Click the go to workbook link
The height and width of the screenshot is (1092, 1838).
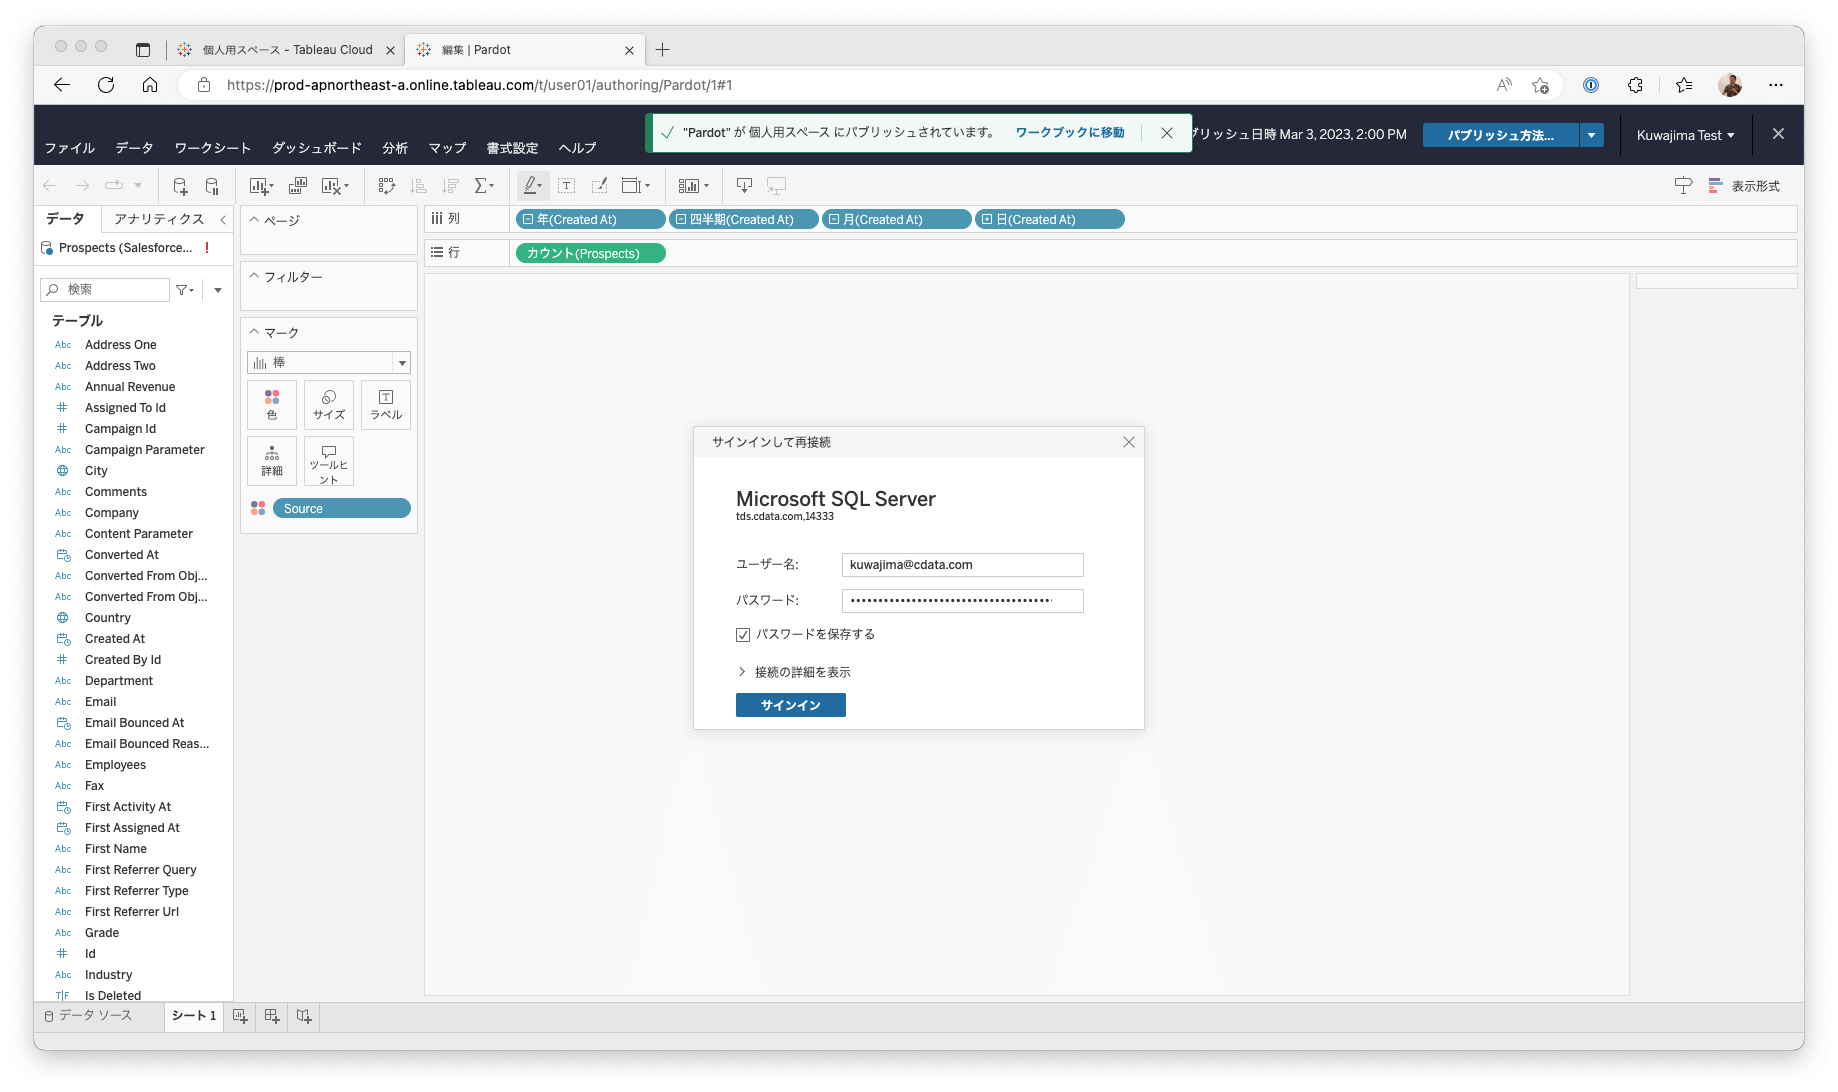(x=1070, y=133)
